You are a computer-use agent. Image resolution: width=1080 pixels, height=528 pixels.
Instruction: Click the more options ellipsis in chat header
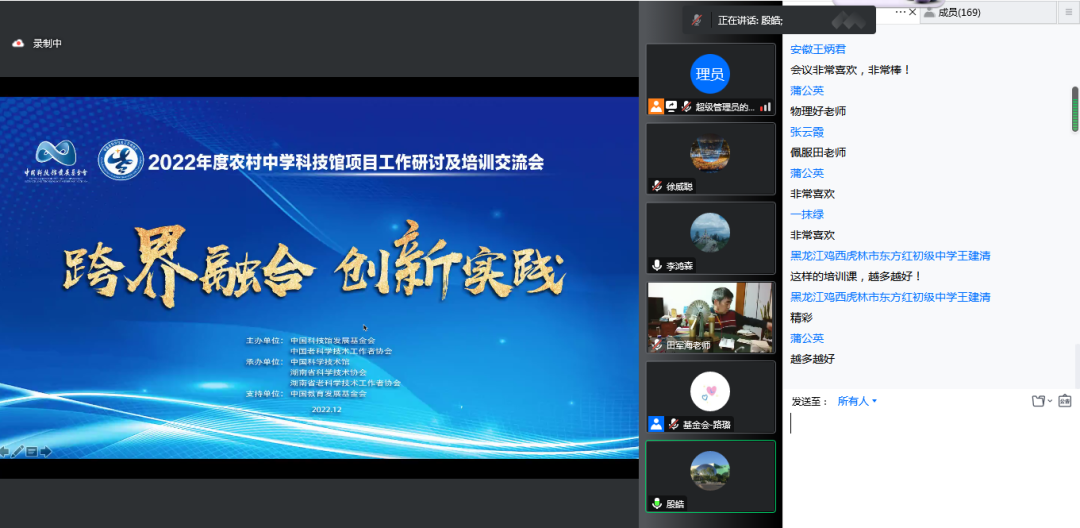click(900, 12)
